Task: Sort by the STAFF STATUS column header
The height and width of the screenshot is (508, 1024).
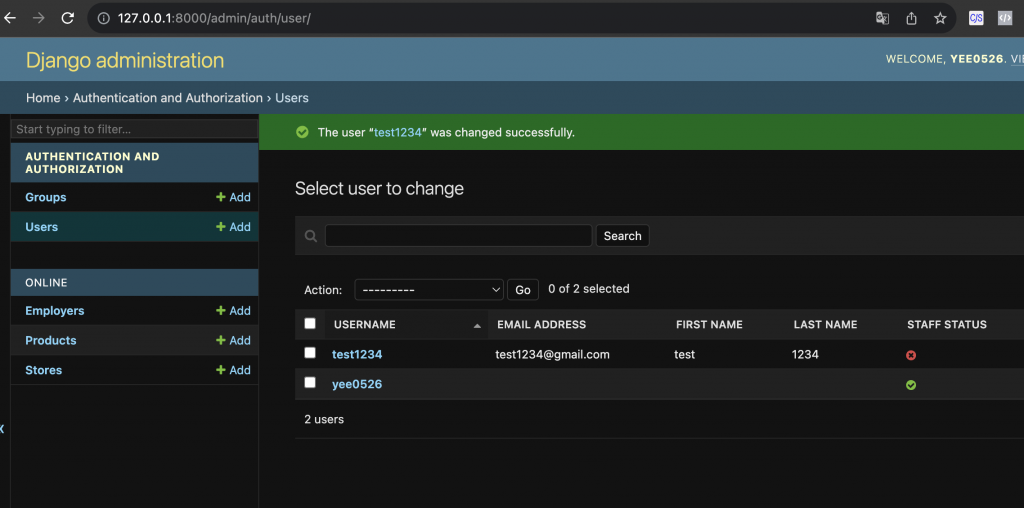Action: [947, 325]
